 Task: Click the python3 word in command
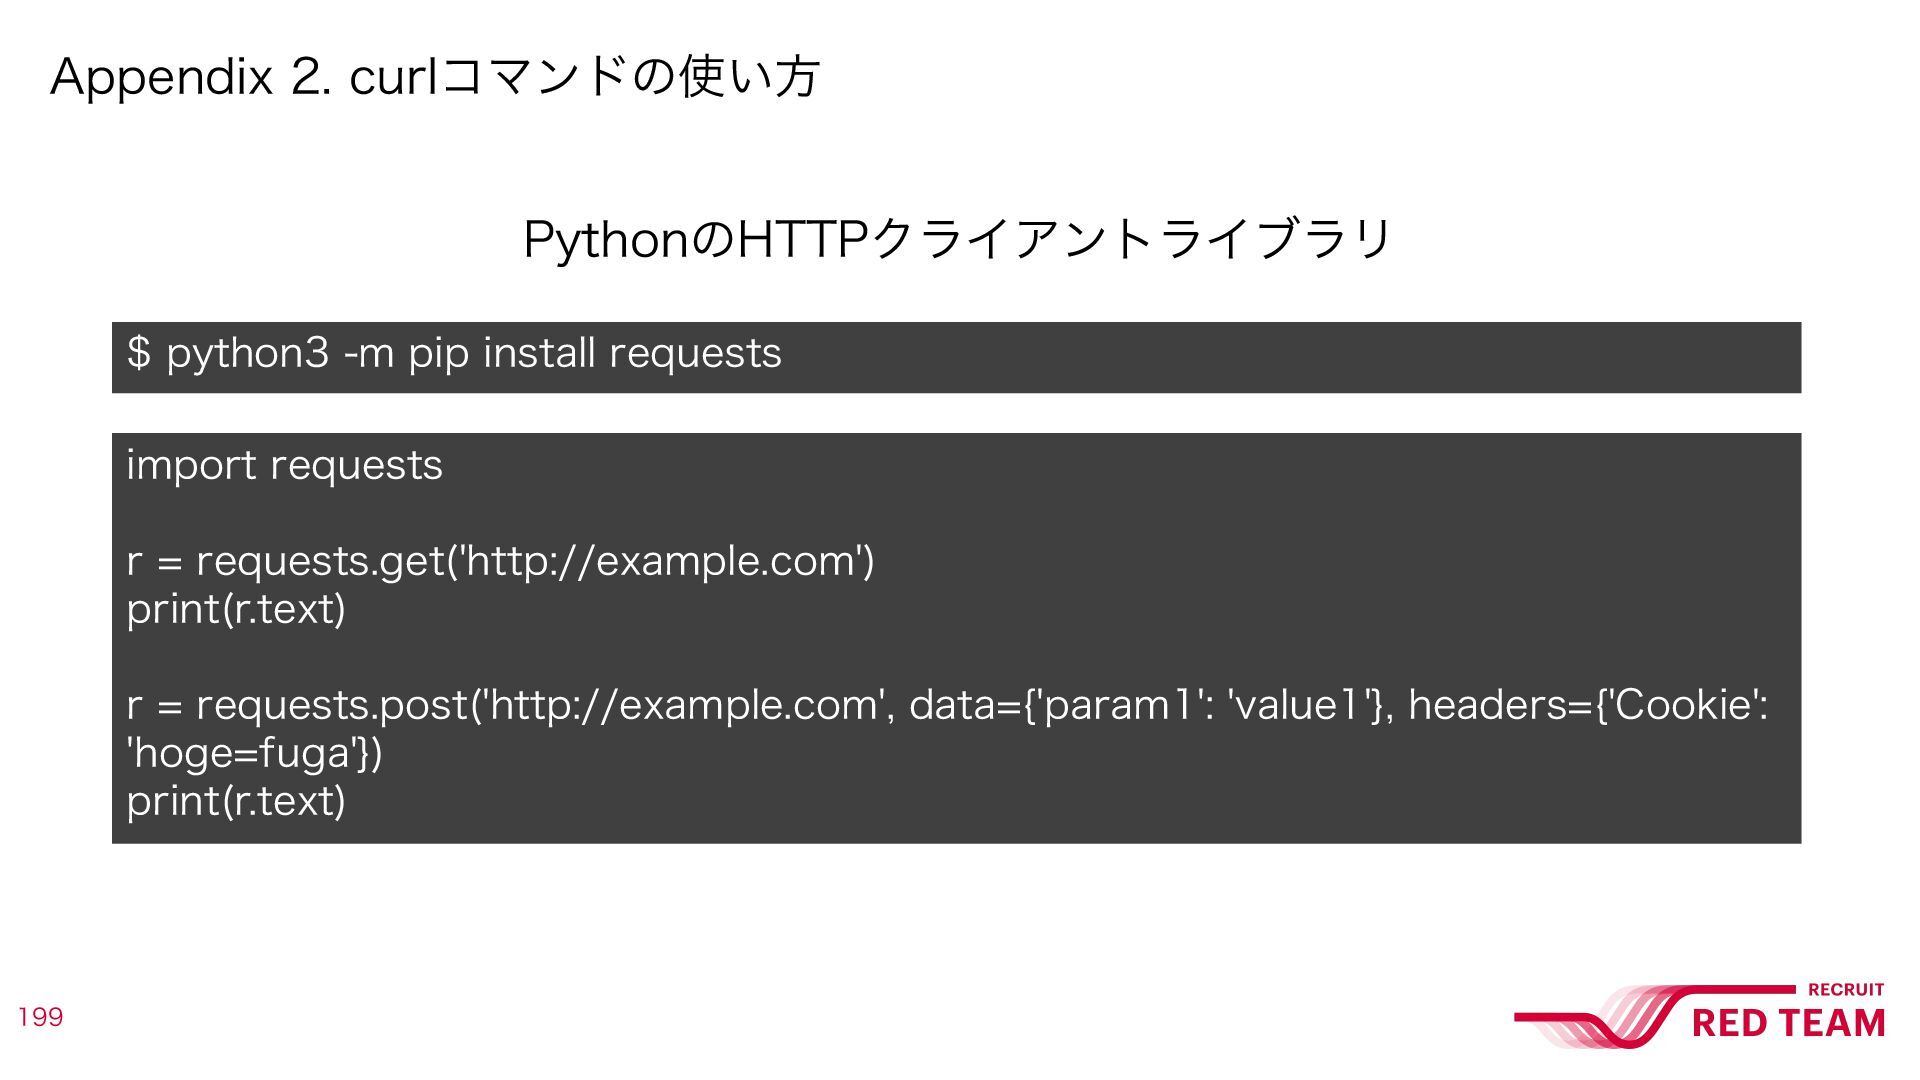tap(247, 355)
